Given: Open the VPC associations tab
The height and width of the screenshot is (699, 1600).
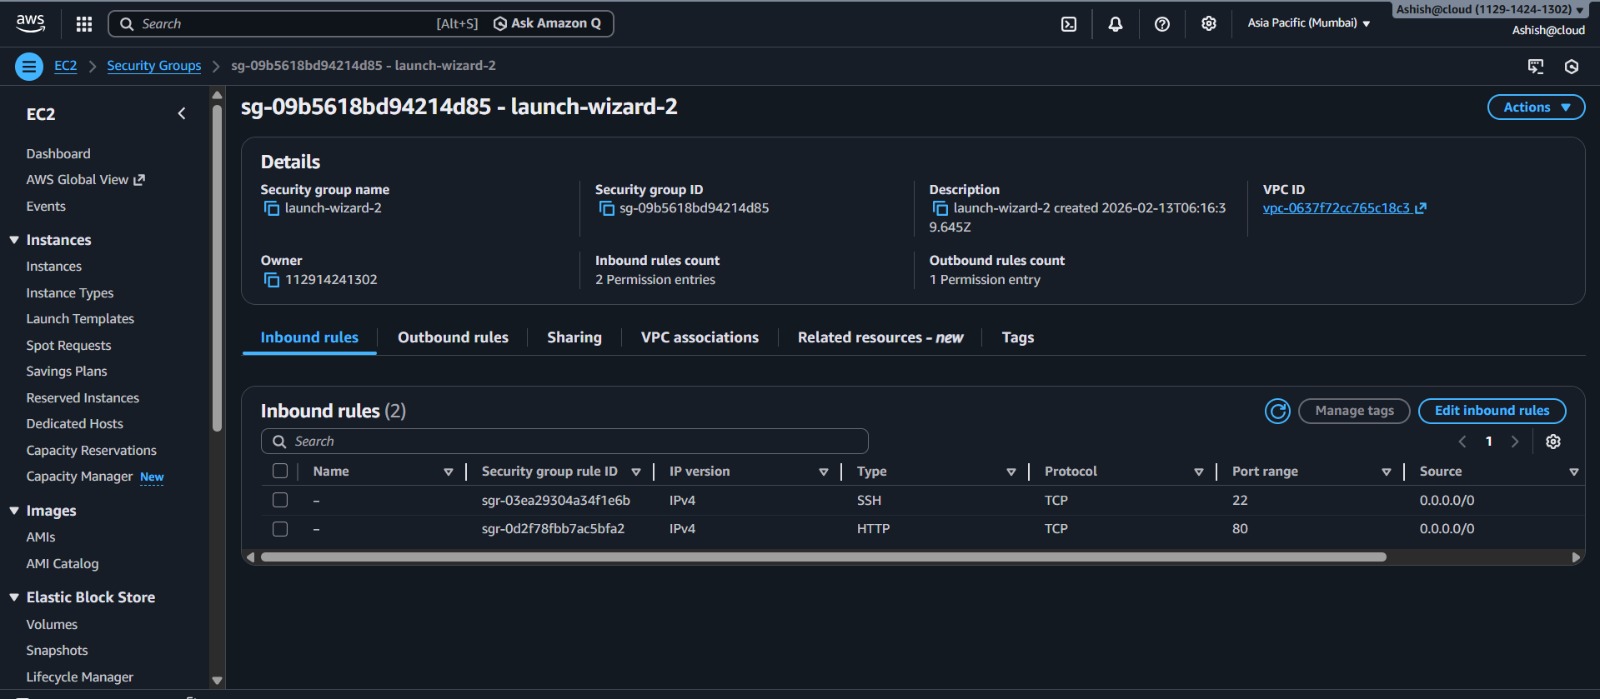Looking at the screenshot, I should coord(700,338).
